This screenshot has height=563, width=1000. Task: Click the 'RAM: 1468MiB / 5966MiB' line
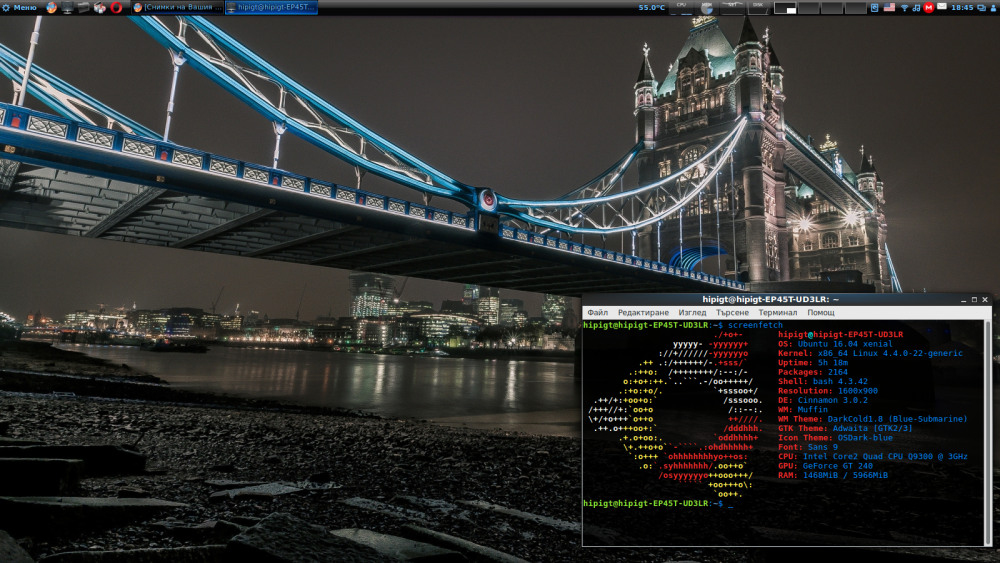pos(832,475)
